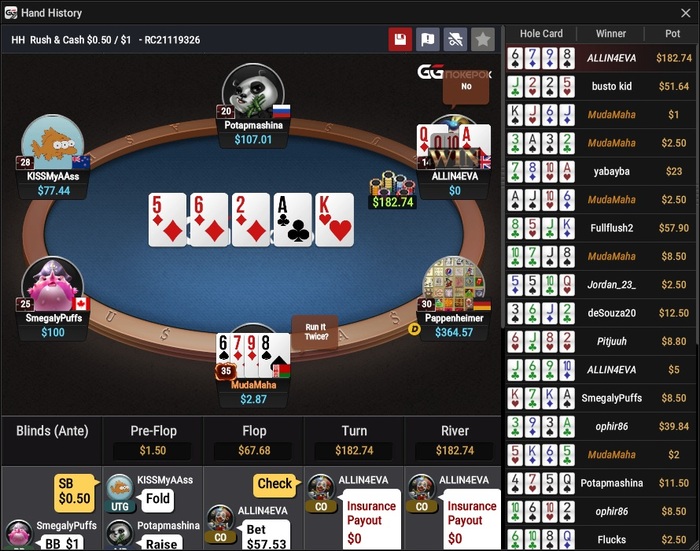This screenshot has height=551, width=700.
Task: Click SmegalyPuffs pink pirate avatar
Action: pyautogui.click(x=53, y=284)
